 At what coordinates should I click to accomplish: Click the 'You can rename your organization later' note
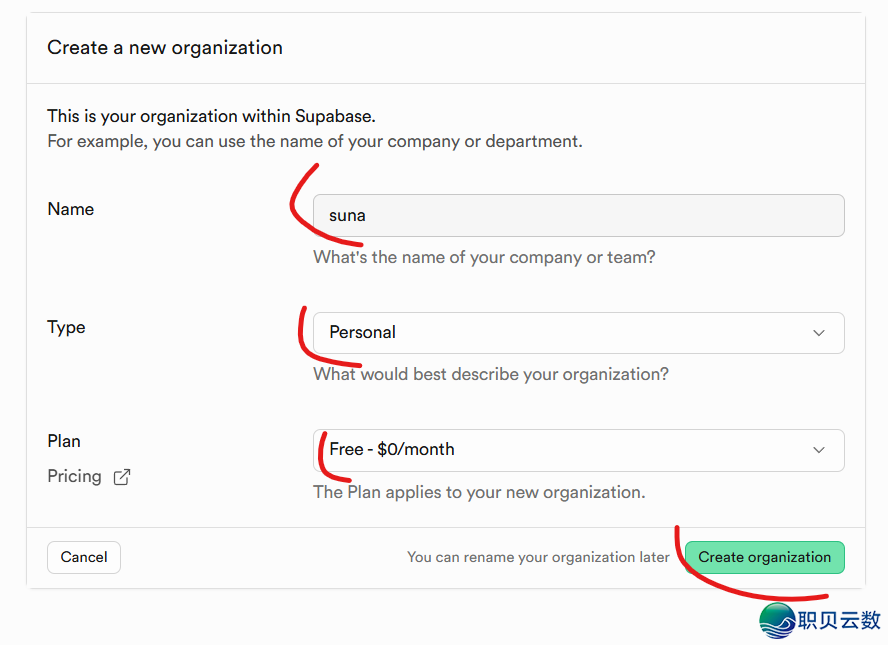click(538, 557)
